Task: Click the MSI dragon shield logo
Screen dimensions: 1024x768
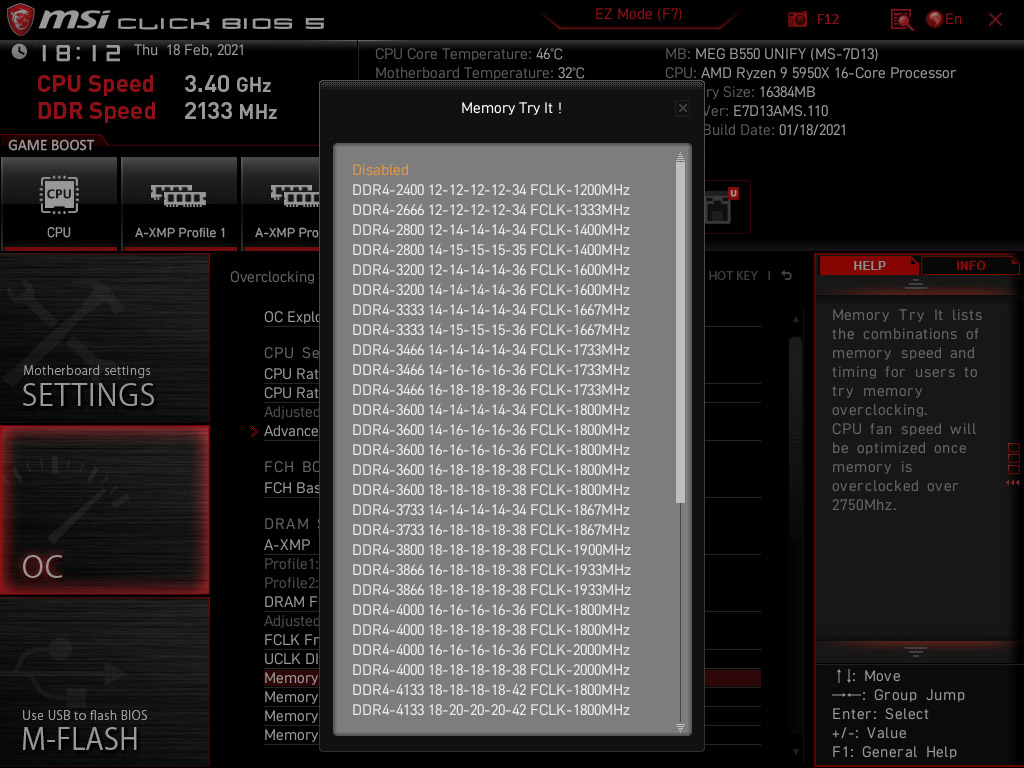Action: [20, 20]
